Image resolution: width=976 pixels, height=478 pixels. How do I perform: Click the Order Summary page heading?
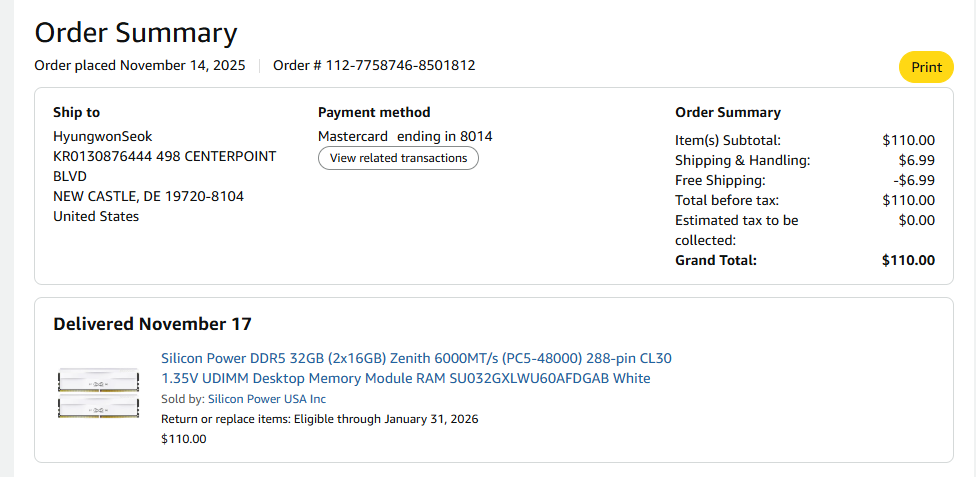point(136,33)
